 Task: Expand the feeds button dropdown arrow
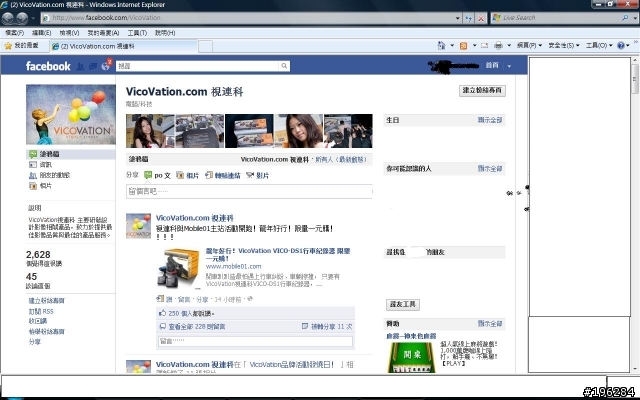coord(474,45)
